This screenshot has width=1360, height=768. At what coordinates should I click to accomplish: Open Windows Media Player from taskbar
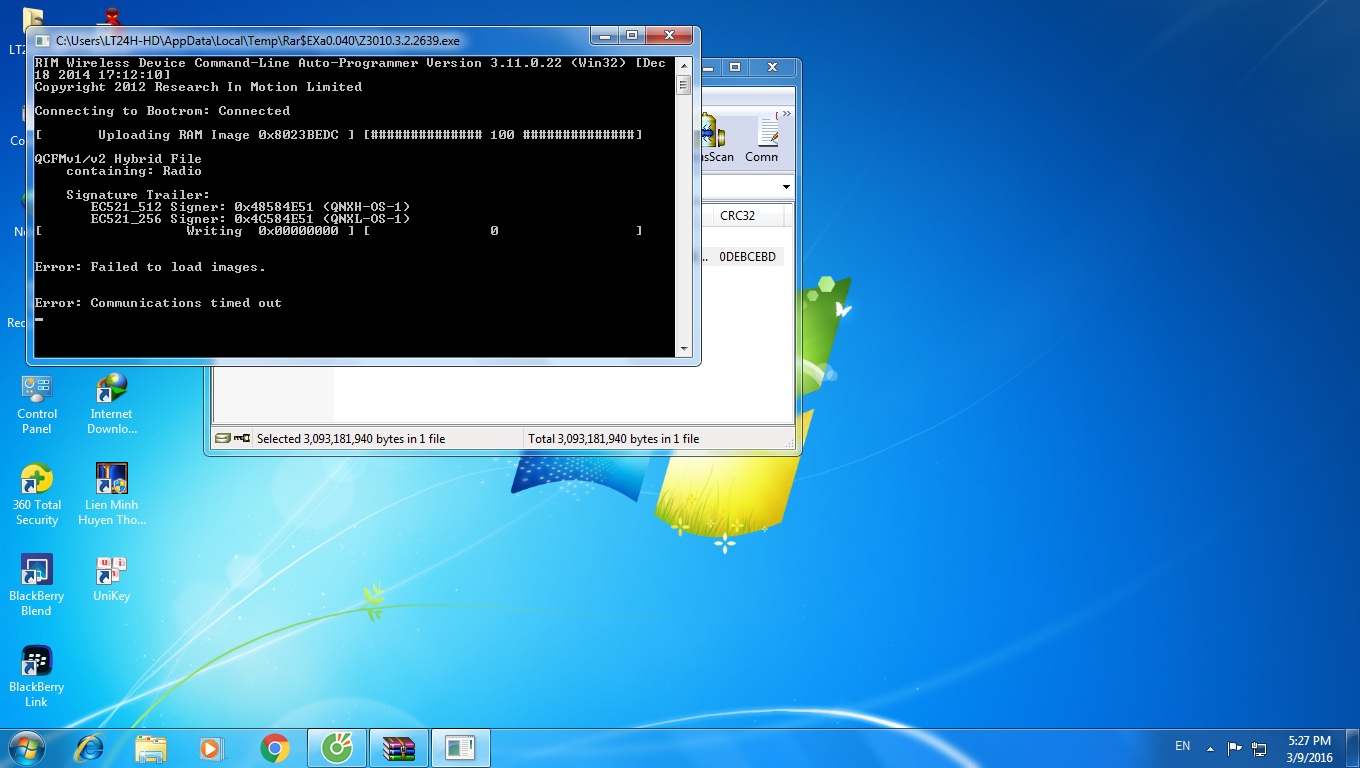(212, 748)
